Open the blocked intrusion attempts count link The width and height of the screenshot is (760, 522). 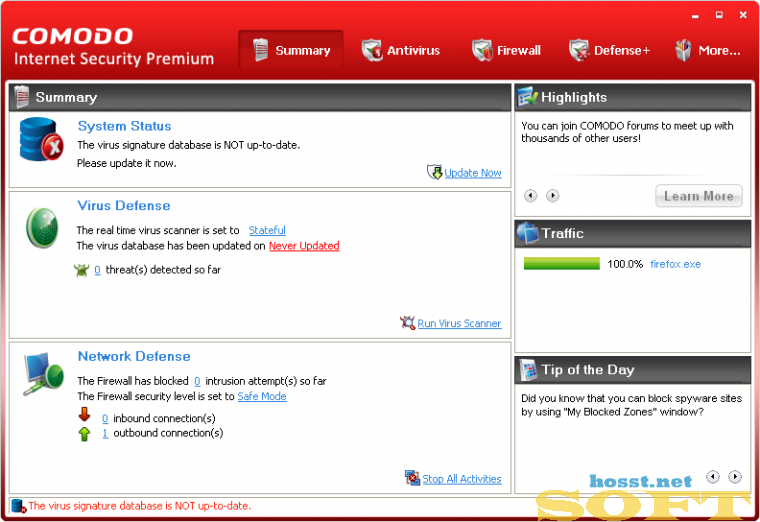click(197, 381)
